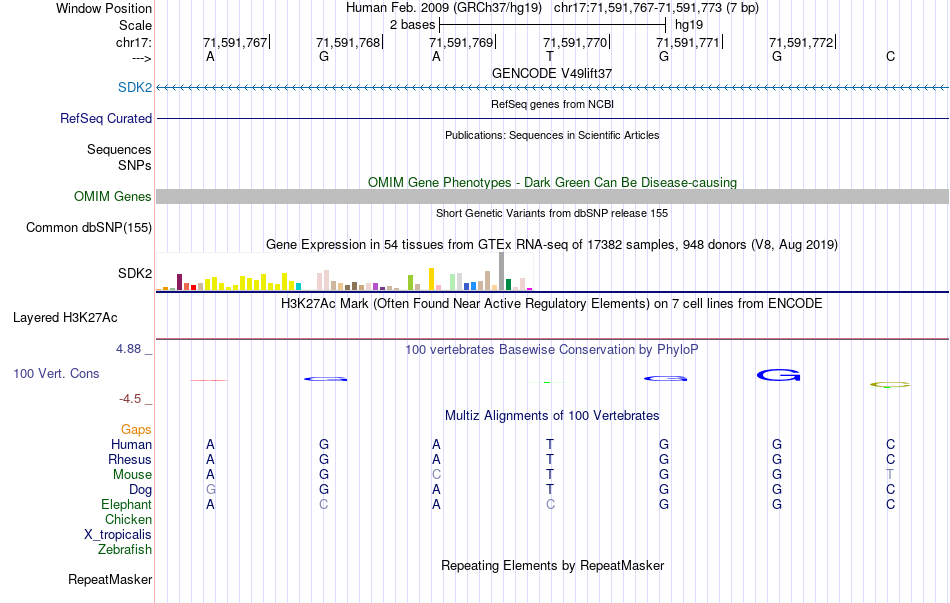
Task: Click the 'hg19' label beside scale bar
Action: 689,25
